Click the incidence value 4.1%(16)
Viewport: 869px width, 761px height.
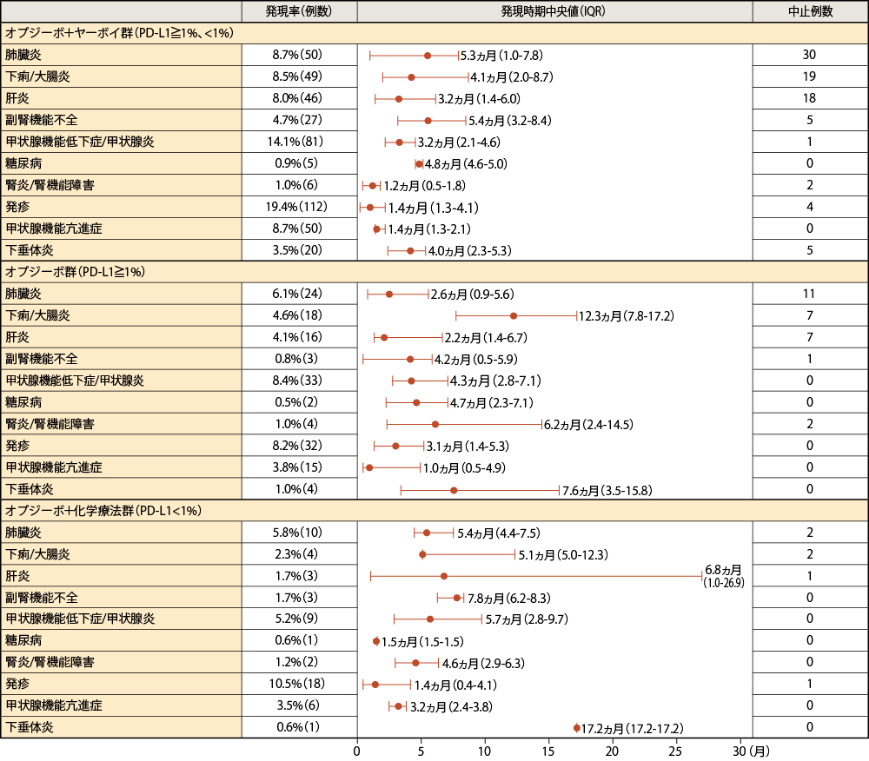(x=298, y=337)
